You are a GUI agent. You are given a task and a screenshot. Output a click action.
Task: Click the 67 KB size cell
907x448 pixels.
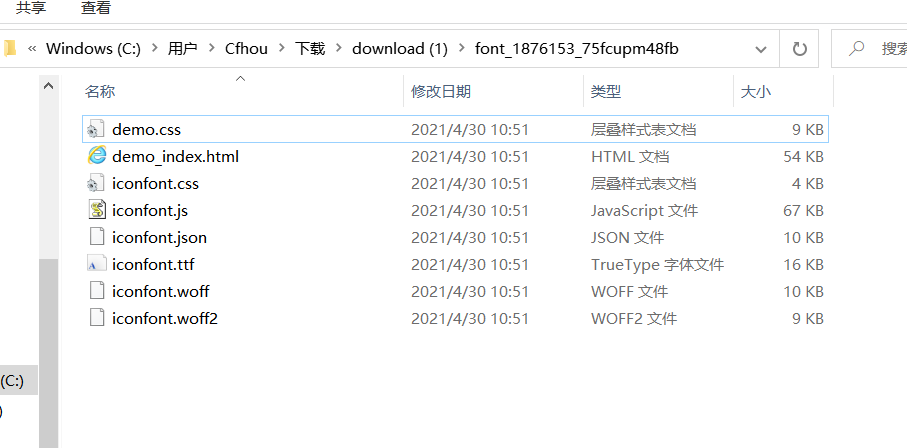pyautogui.click(x=803, y=210)
